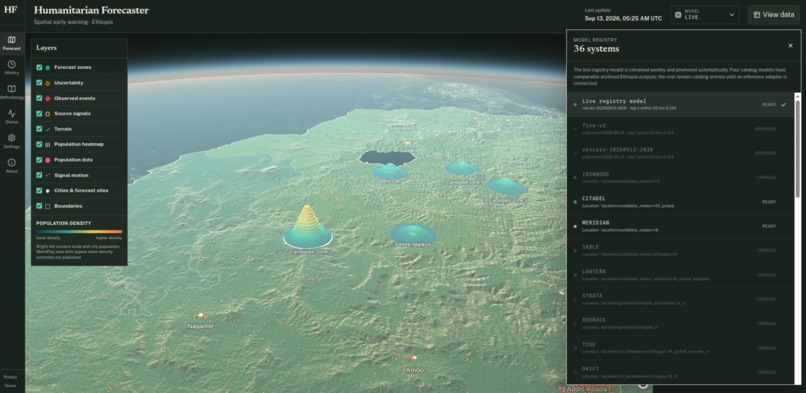
Task: Select the retrain-20260912-2030 model
Action: 680,153
